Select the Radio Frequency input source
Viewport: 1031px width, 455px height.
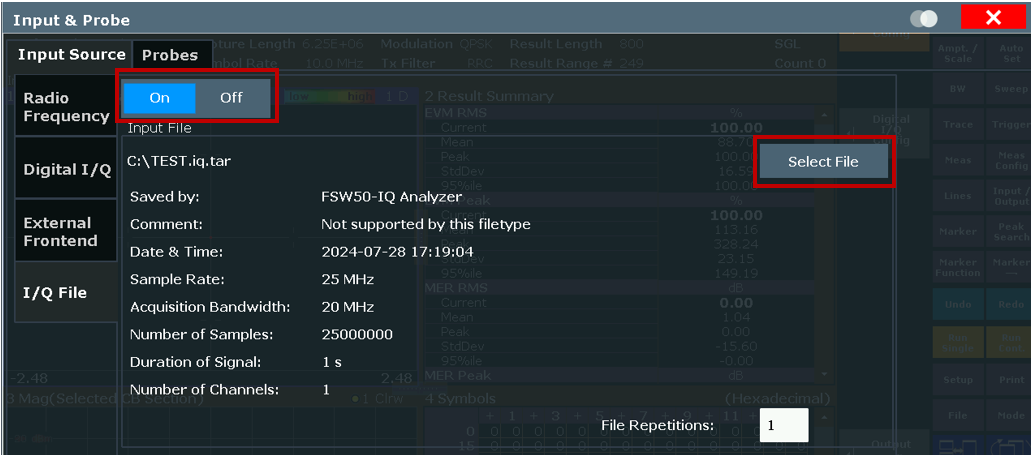click(x=66, y=107)
